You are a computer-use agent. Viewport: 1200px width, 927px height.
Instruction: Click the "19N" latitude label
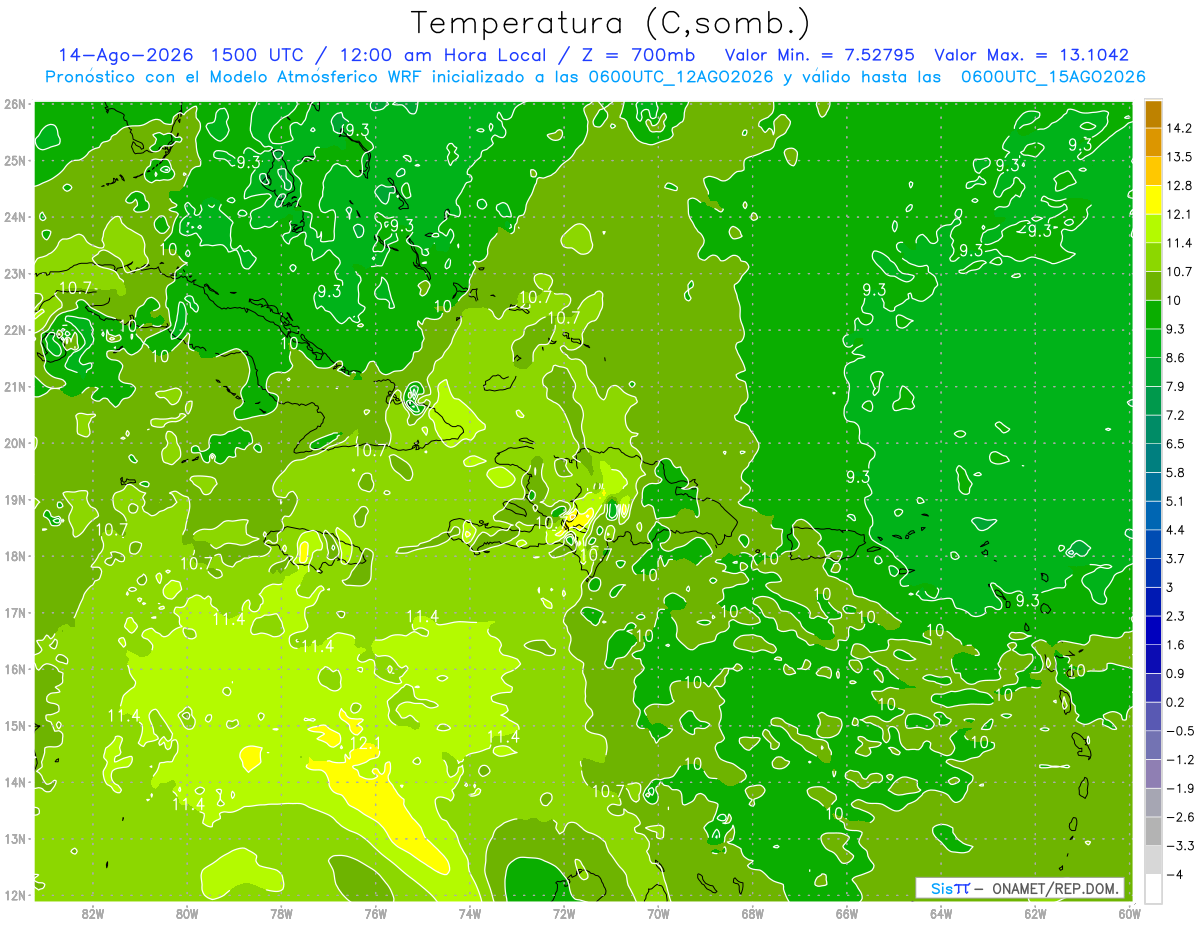[x=15, y=499]
